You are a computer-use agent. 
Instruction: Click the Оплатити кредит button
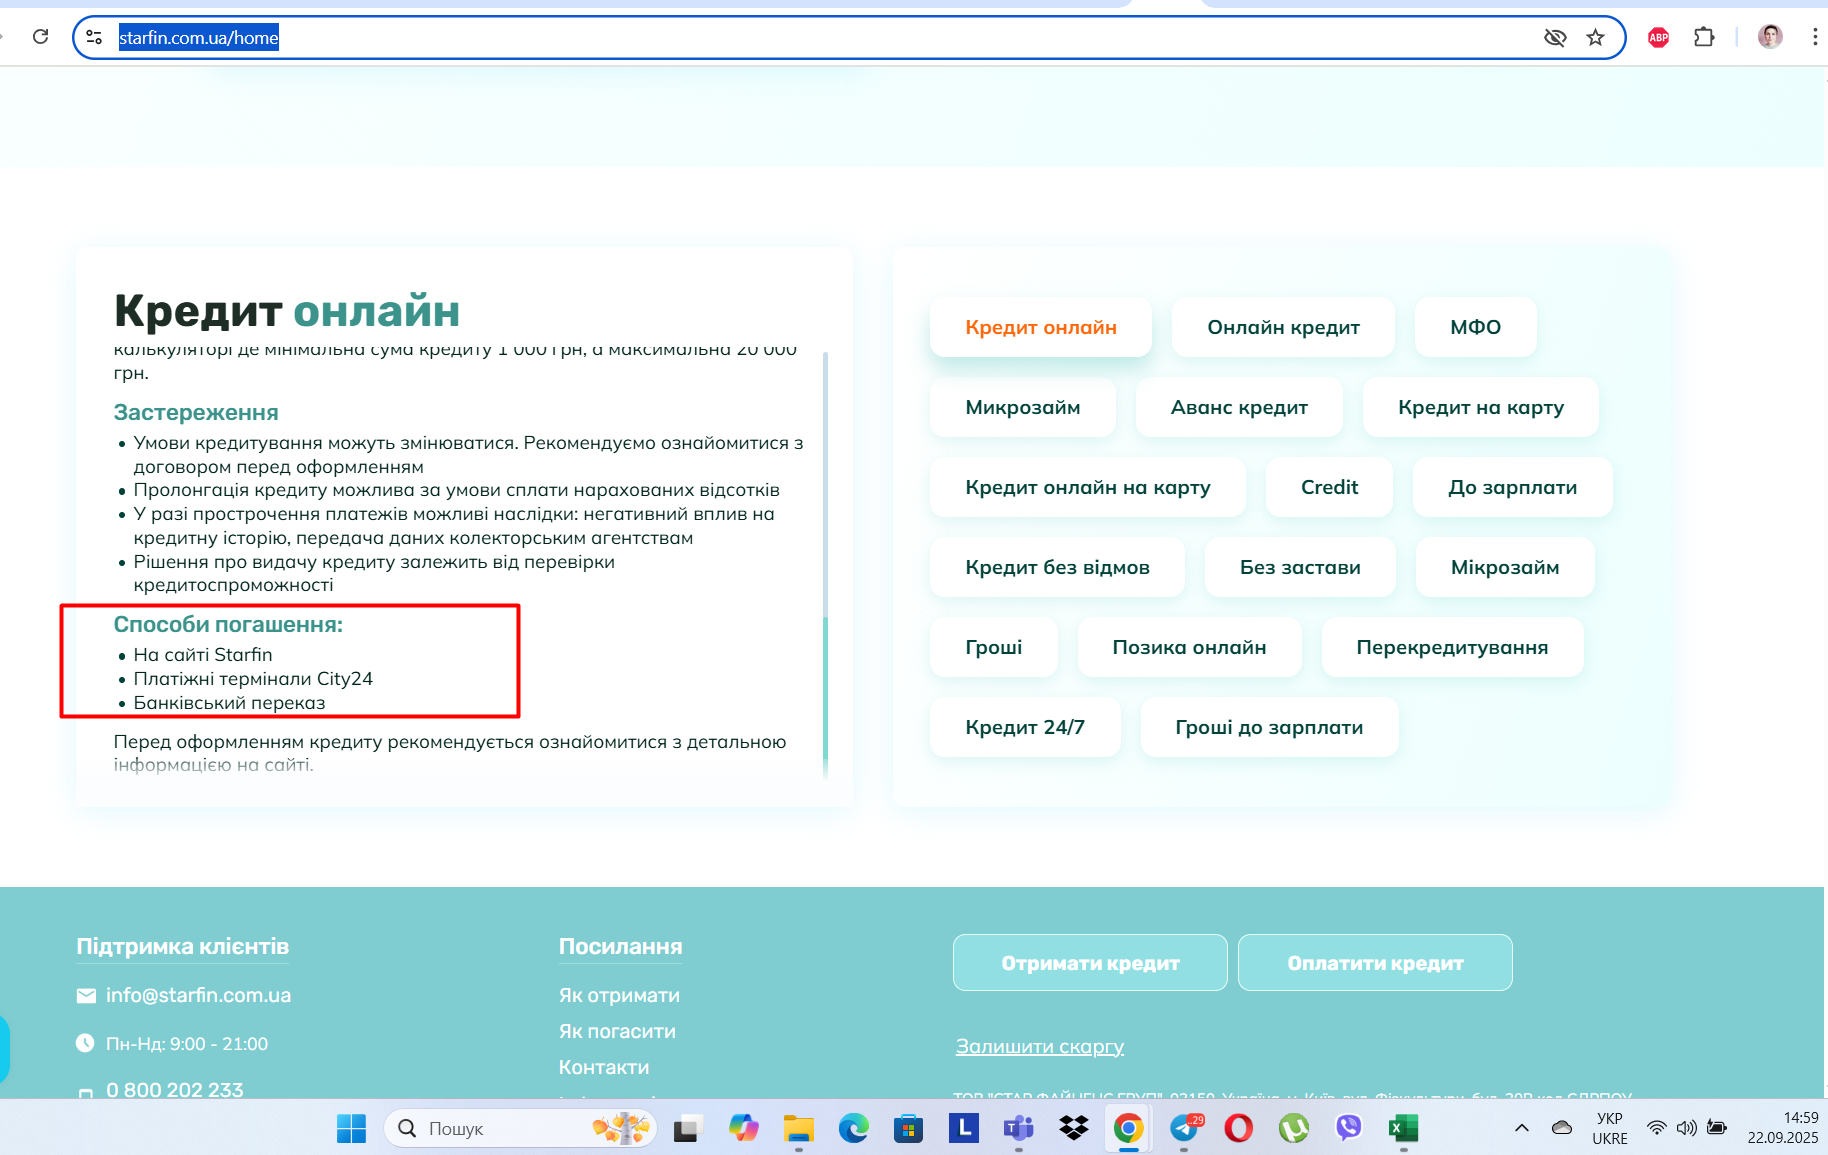pos(1375,963)
